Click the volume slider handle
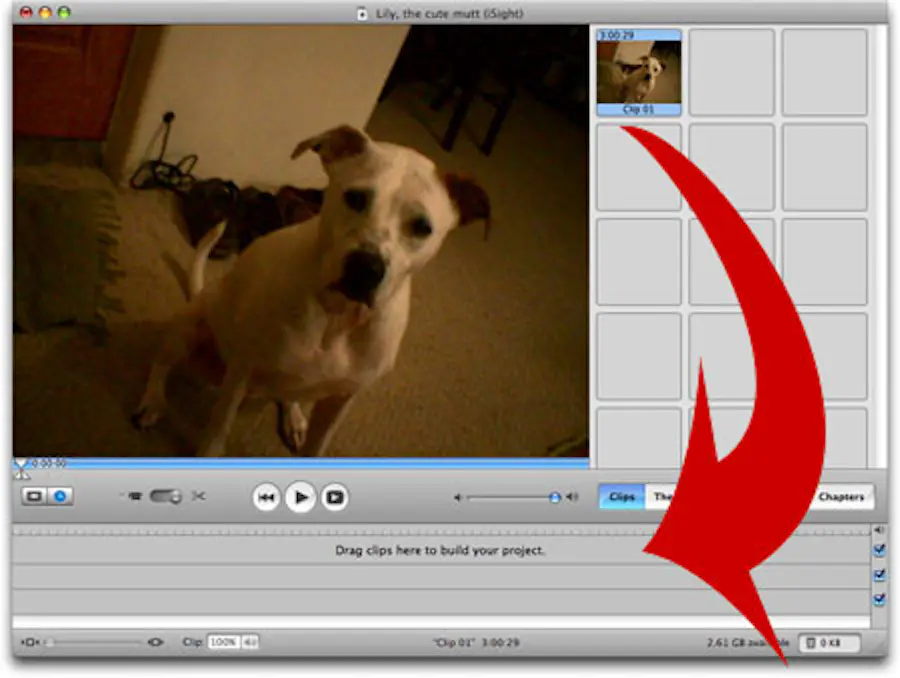This screenshot has width=900, height=678. point(555,495)
